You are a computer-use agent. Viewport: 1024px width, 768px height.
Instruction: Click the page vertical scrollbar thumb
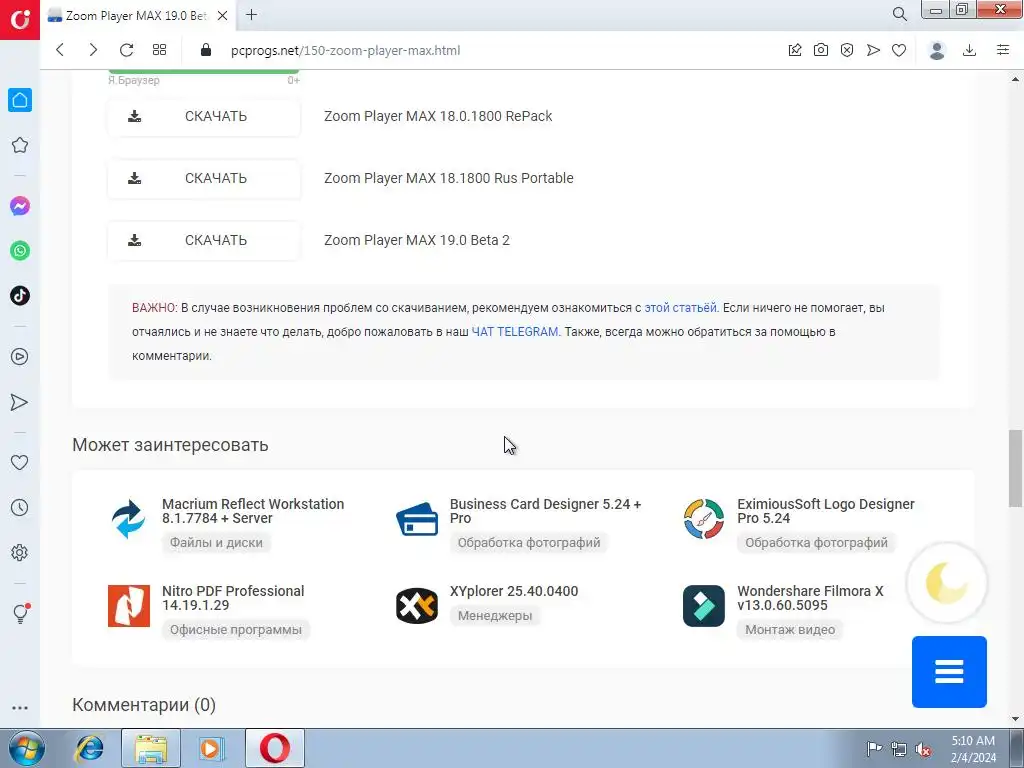(x=1015, y=468)
